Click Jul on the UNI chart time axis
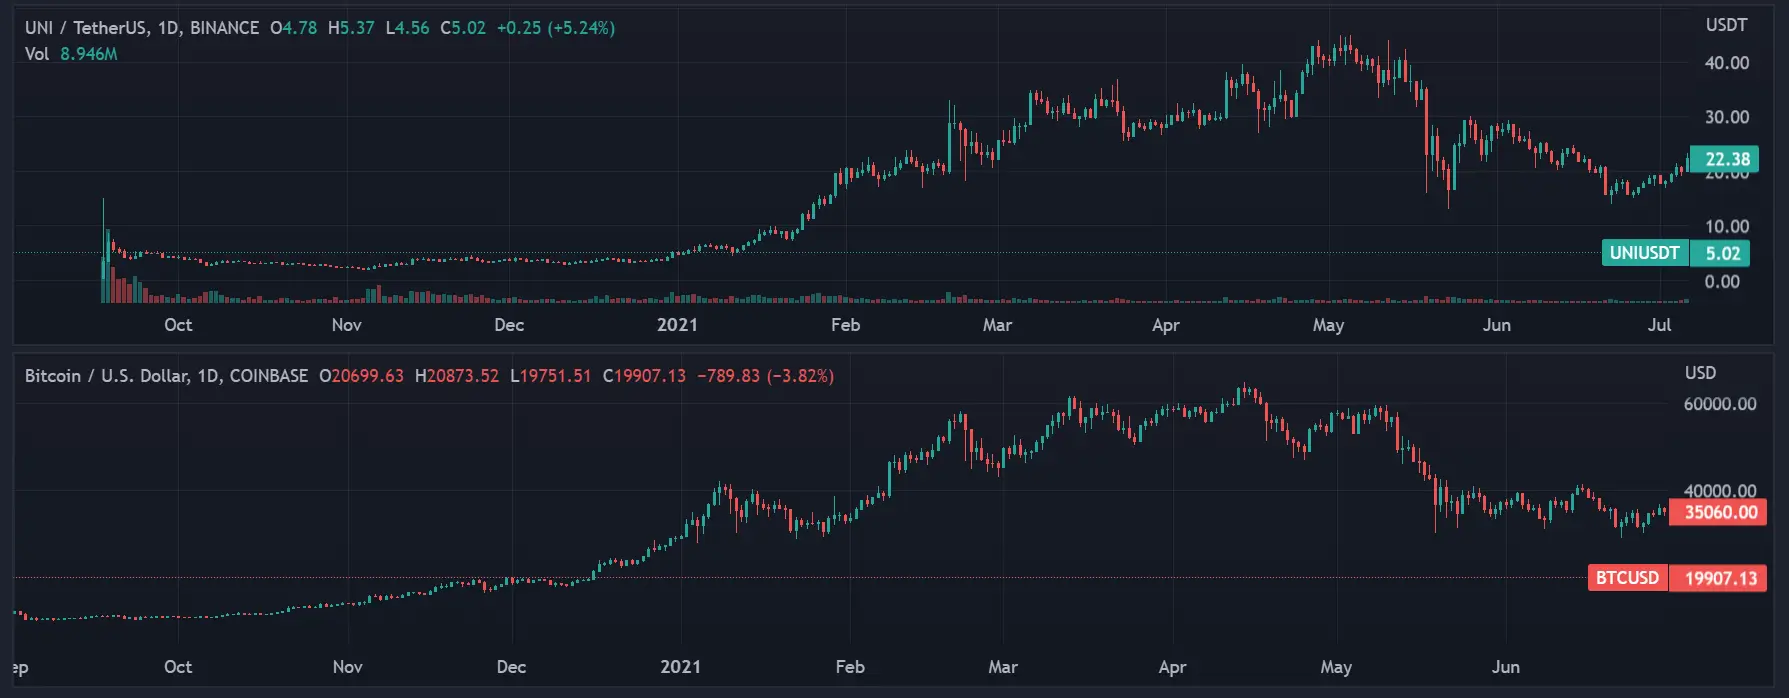 [x=1659, y=325]
